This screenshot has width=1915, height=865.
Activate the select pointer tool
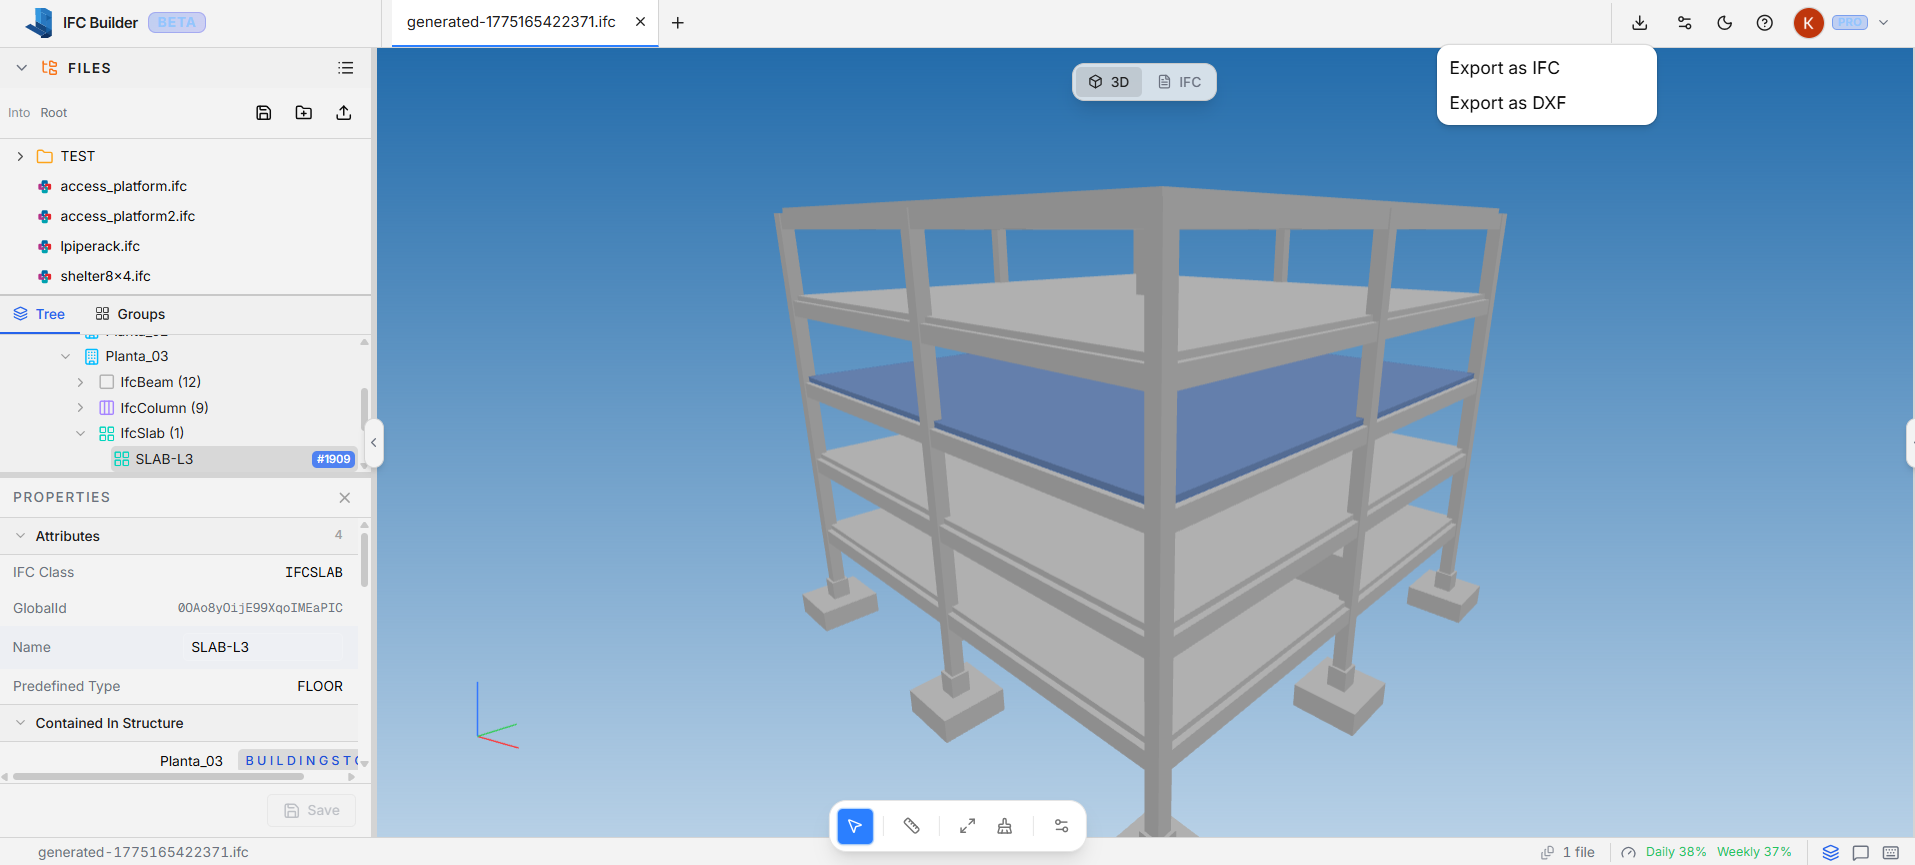coord(855,826)
